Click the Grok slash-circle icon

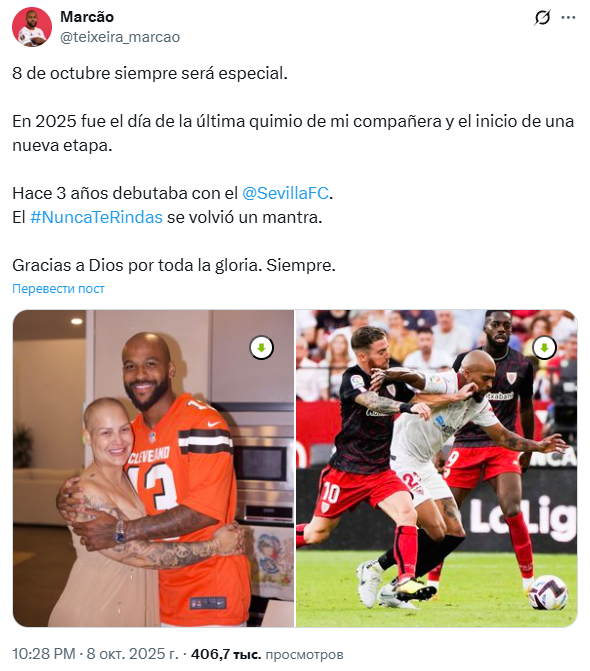(542, 18)
